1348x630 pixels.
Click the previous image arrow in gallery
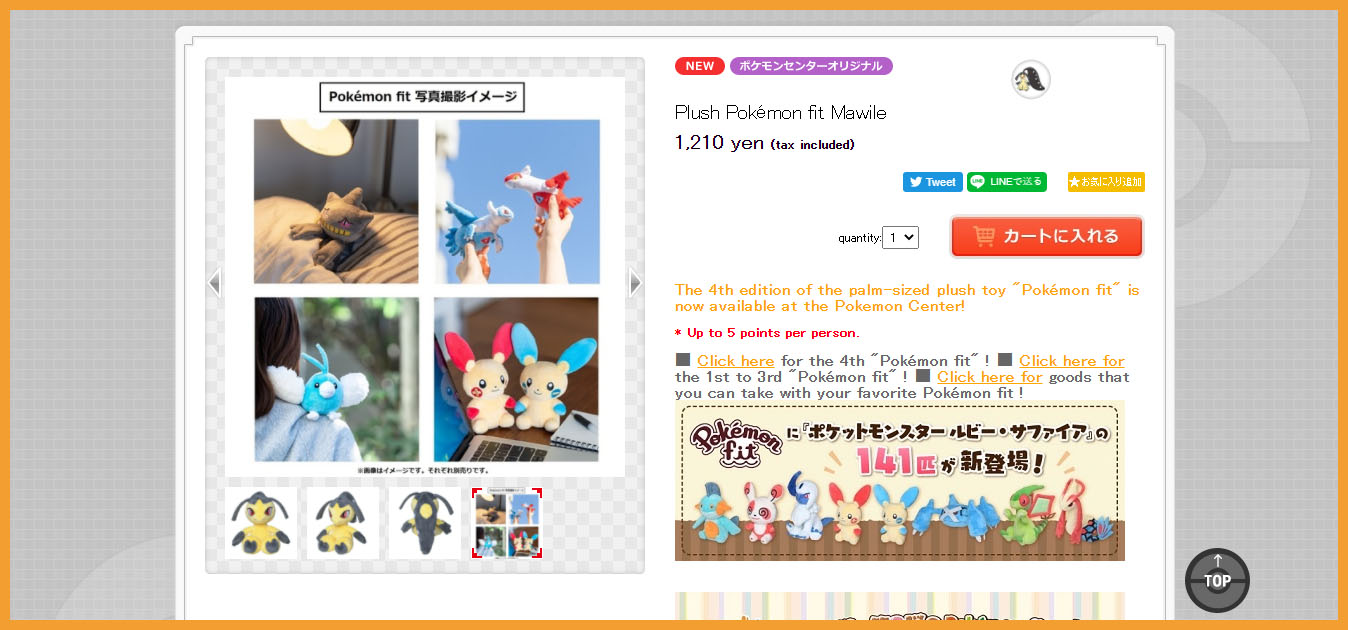[214, 283]
